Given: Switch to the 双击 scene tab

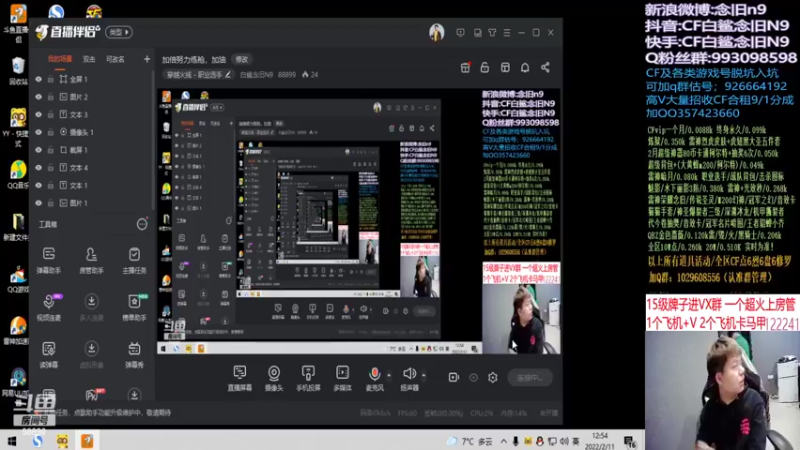Looking at the screenshot, I should [x=89, y=59].
